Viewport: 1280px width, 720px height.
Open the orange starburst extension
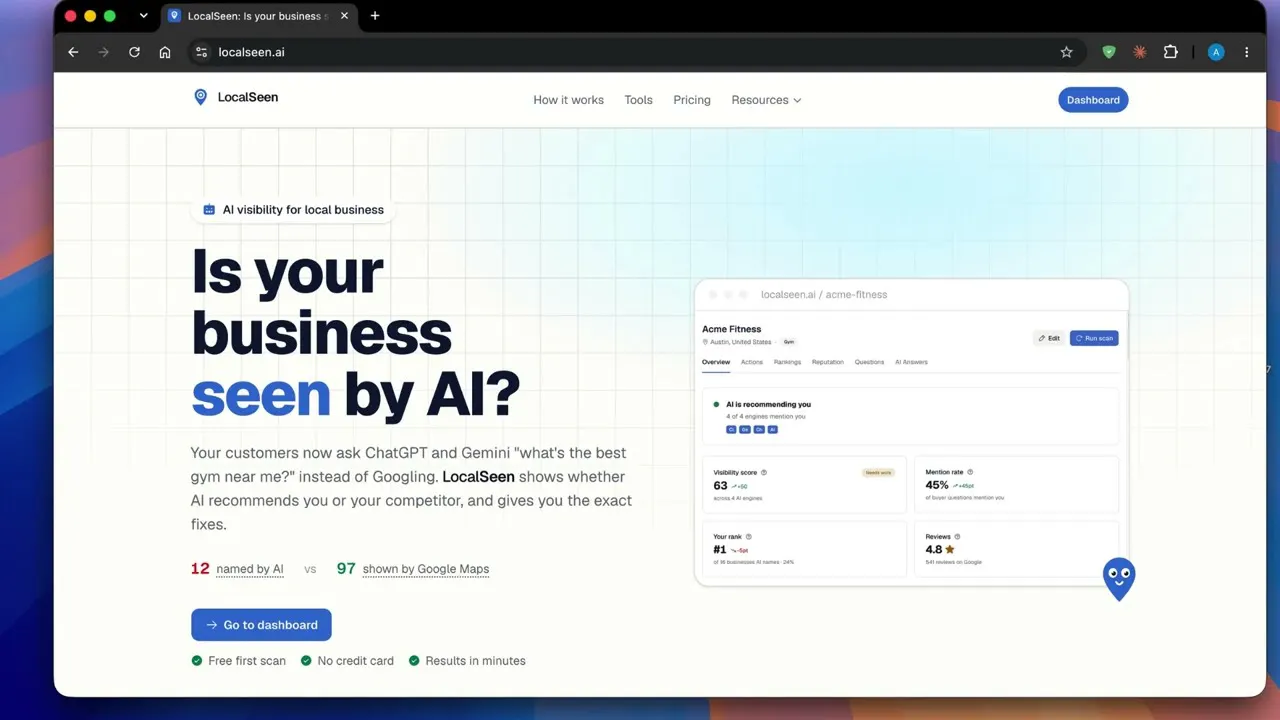(1139, 52)
